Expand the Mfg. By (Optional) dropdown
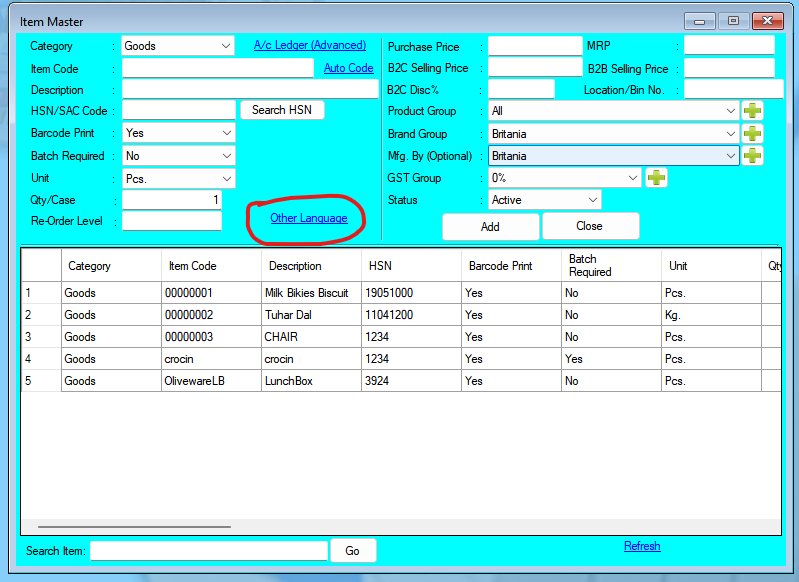The width and height of the screenshot is (799, 582). [614, 155]
